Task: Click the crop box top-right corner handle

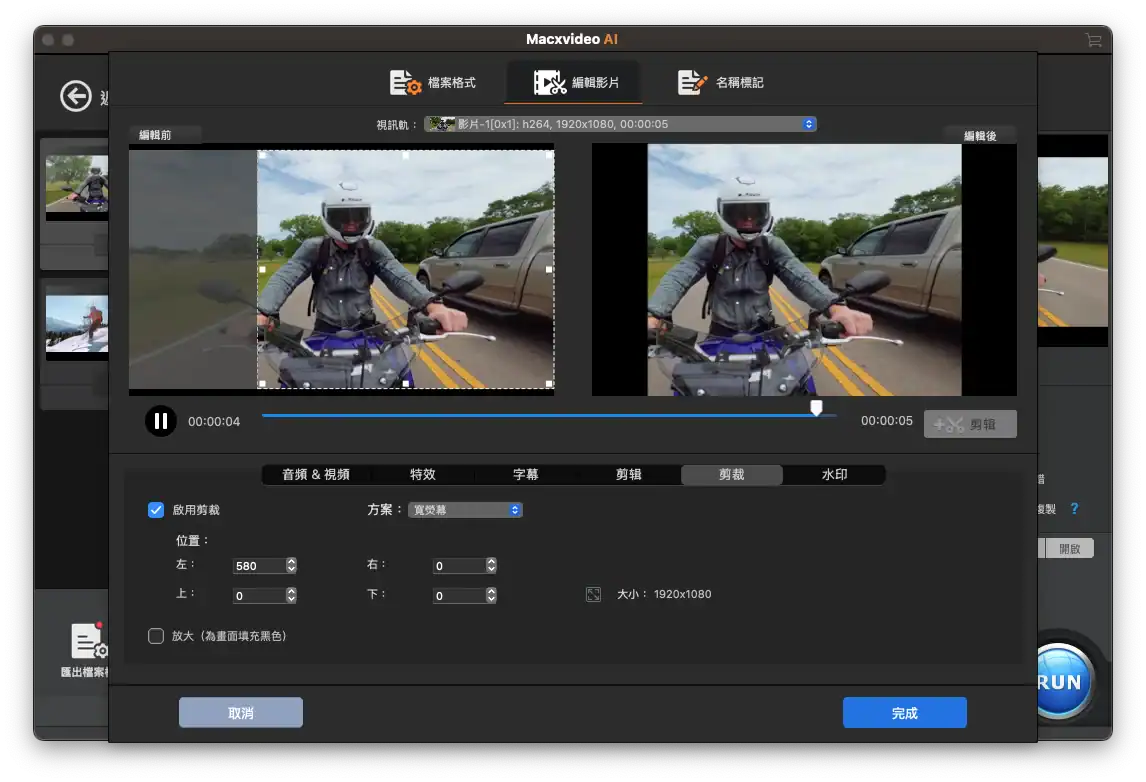Action: 549,155
